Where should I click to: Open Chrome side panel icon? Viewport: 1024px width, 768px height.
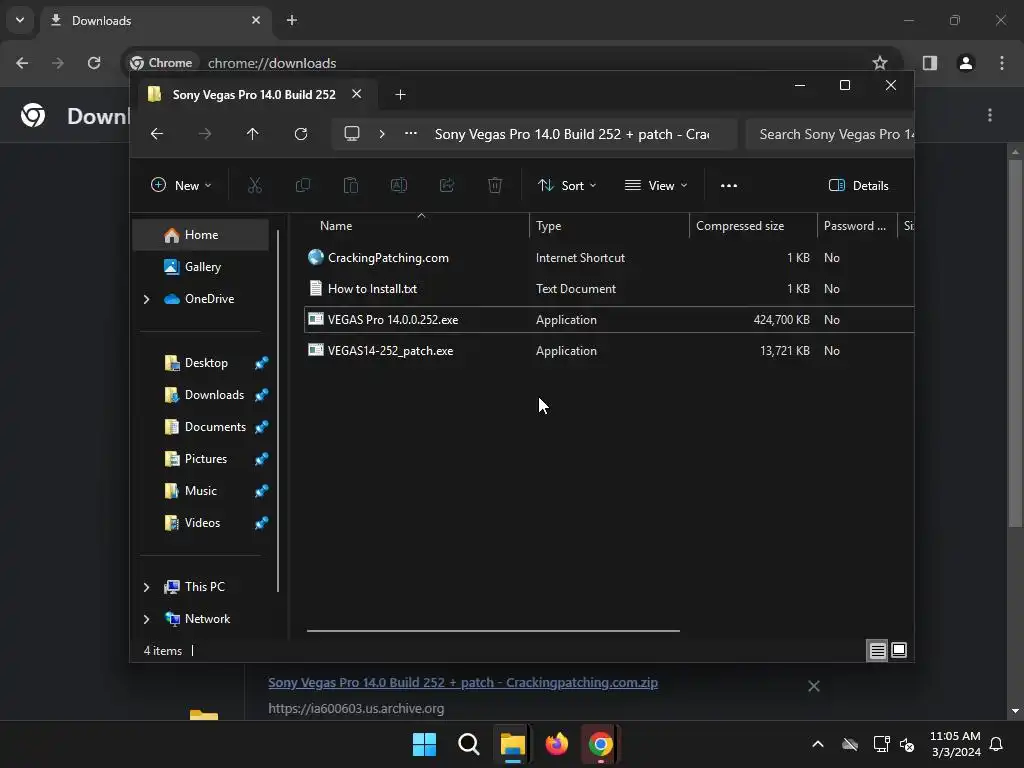(929, 63)
